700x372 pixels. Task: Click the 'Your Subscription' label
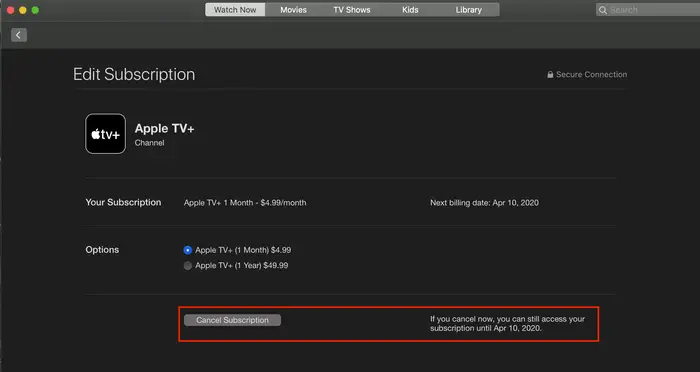click(x=123, y=202)
